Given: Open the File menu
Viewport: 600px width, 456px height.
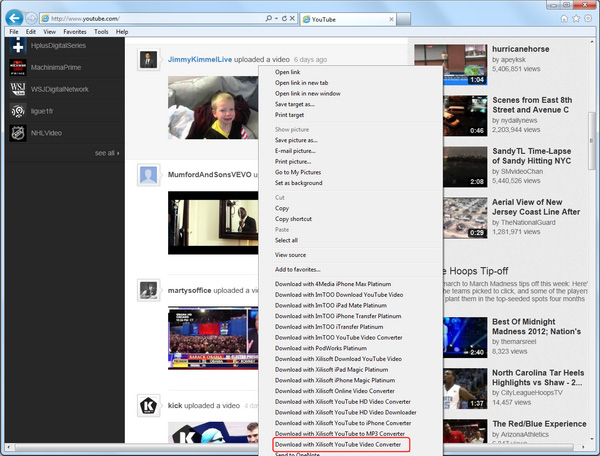Looking at the screenshot, I should click(14, 32).
